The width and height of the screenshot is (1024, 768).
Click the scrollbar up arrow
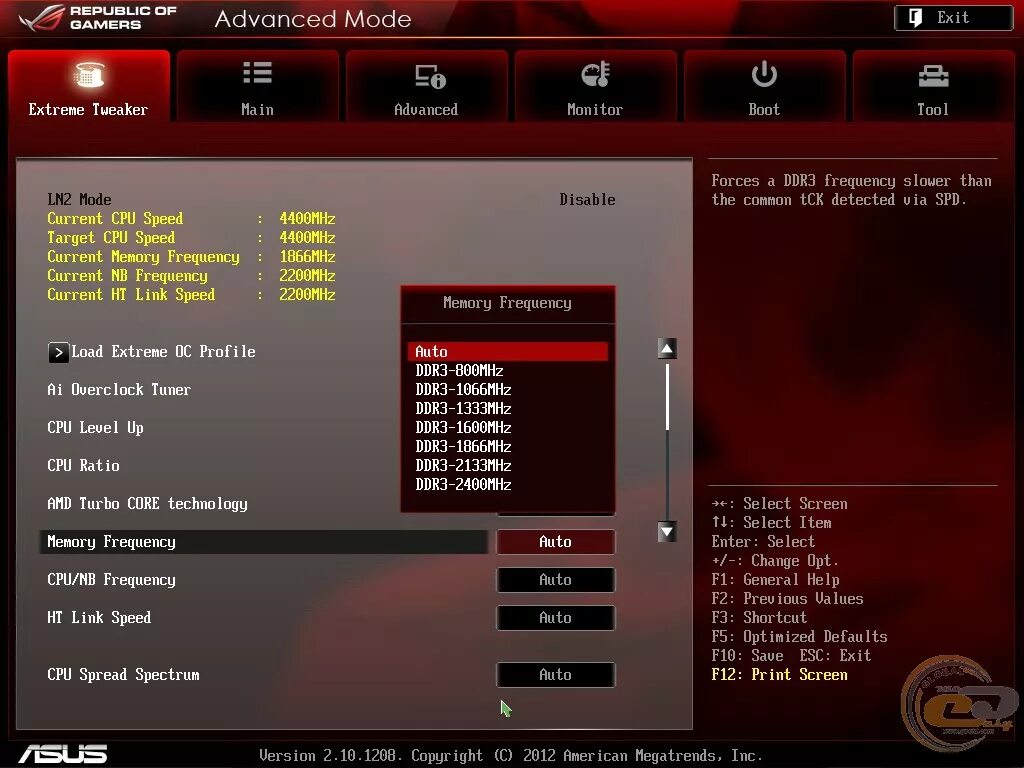(x=667, y=348)
